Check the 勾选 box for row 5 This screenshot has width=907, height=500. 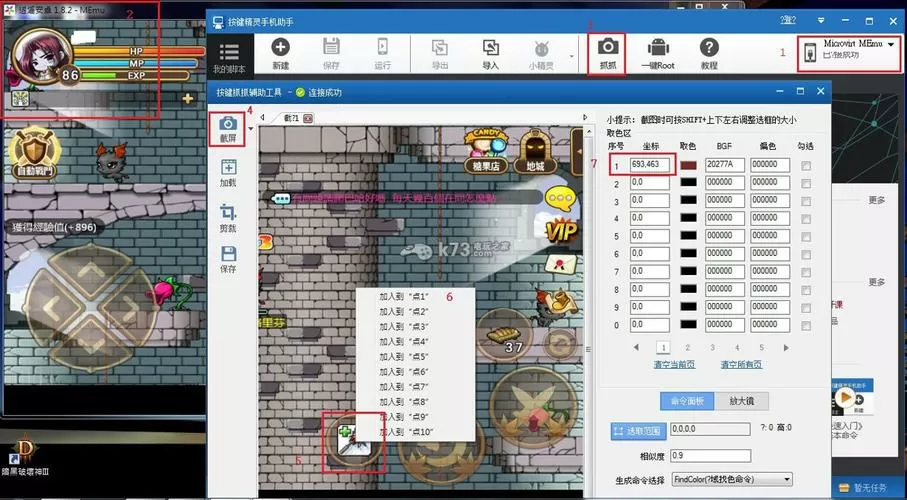(x=806, y=237)
